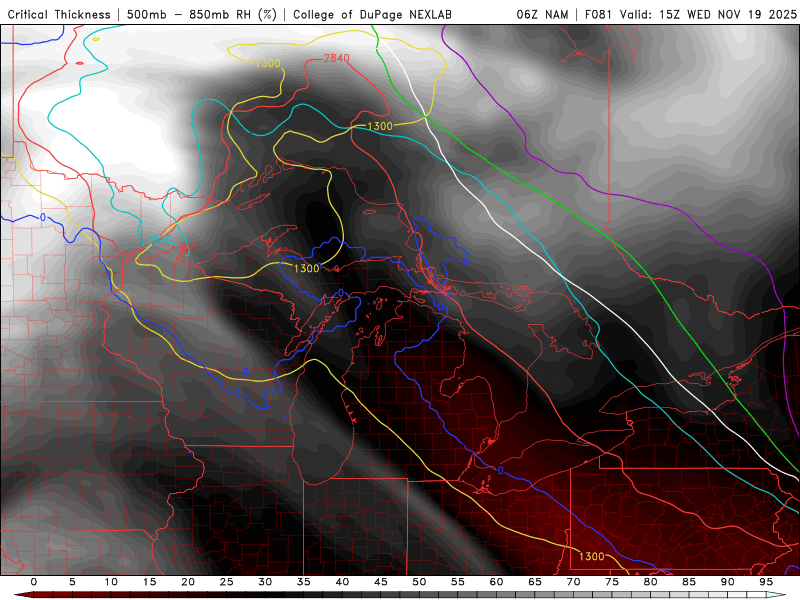Image resolution: width=800 pixels, height=600 pixels.
Task: Click the "25" label on the color scale
Action: (x=227, y=582)
